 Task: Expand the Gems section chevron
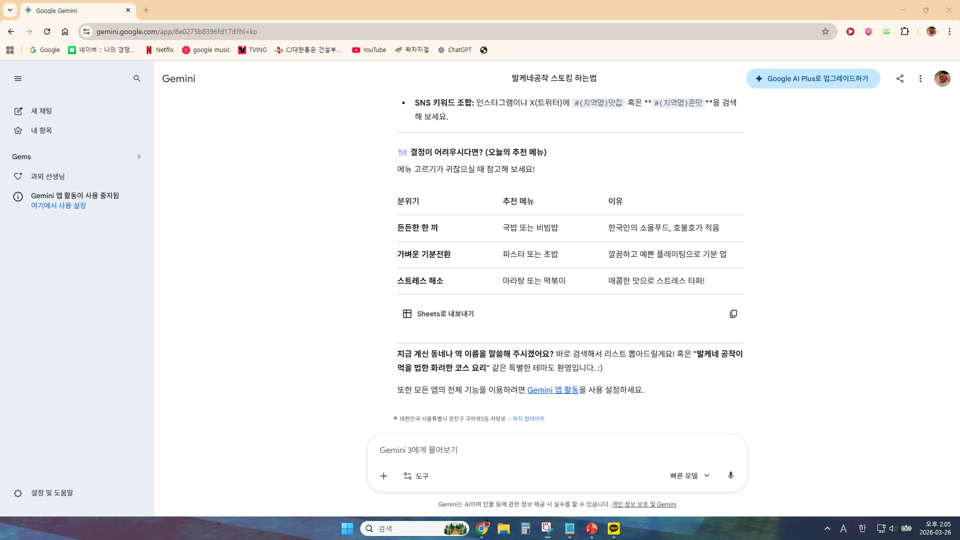point(139,157)
